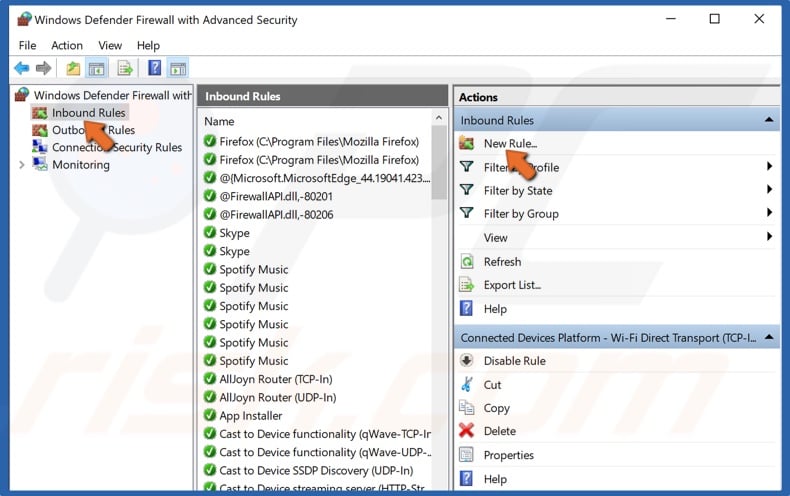790x496 pixels.
Task: Select Connection Security Rules in the tree
Action: [117, 147]
